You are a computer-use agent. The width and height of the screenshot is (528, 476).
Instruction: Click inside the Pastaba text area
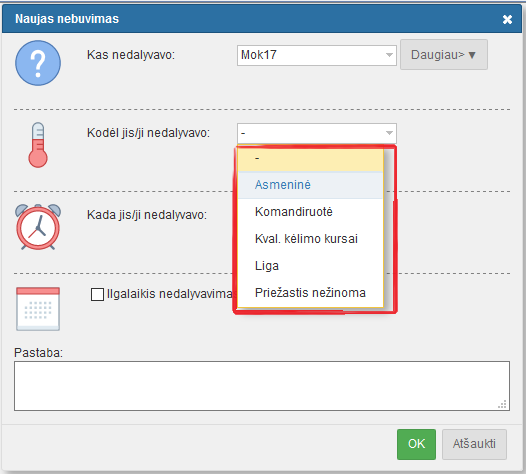262,386
